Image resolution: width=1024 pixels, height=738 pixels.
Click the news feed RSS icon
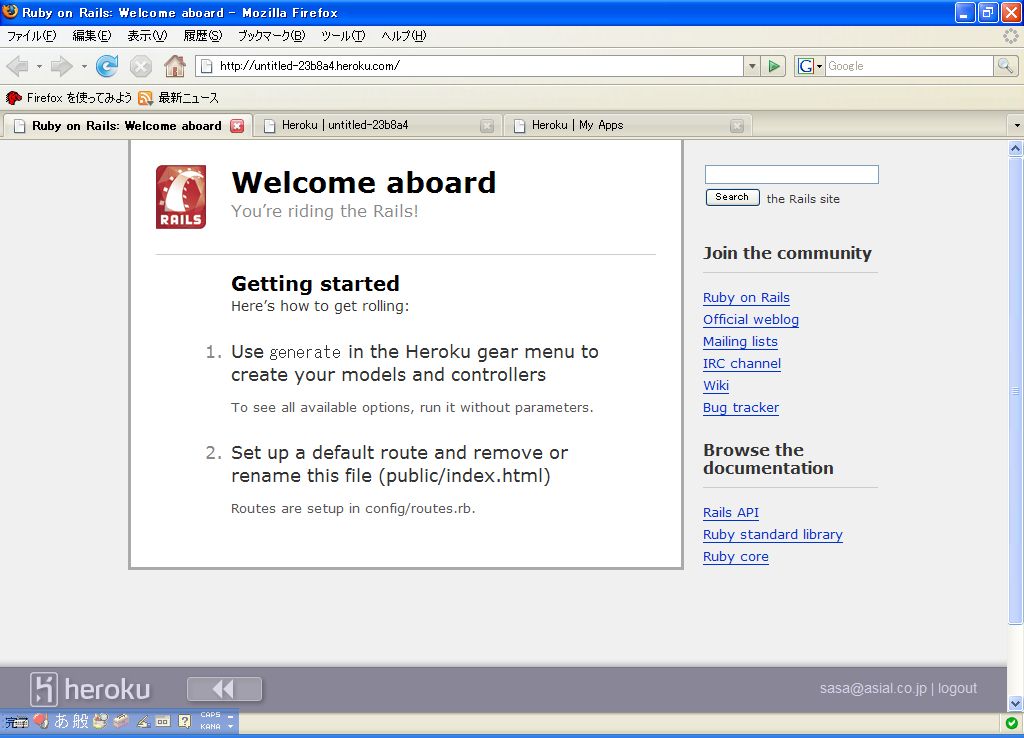pos(146,98)
